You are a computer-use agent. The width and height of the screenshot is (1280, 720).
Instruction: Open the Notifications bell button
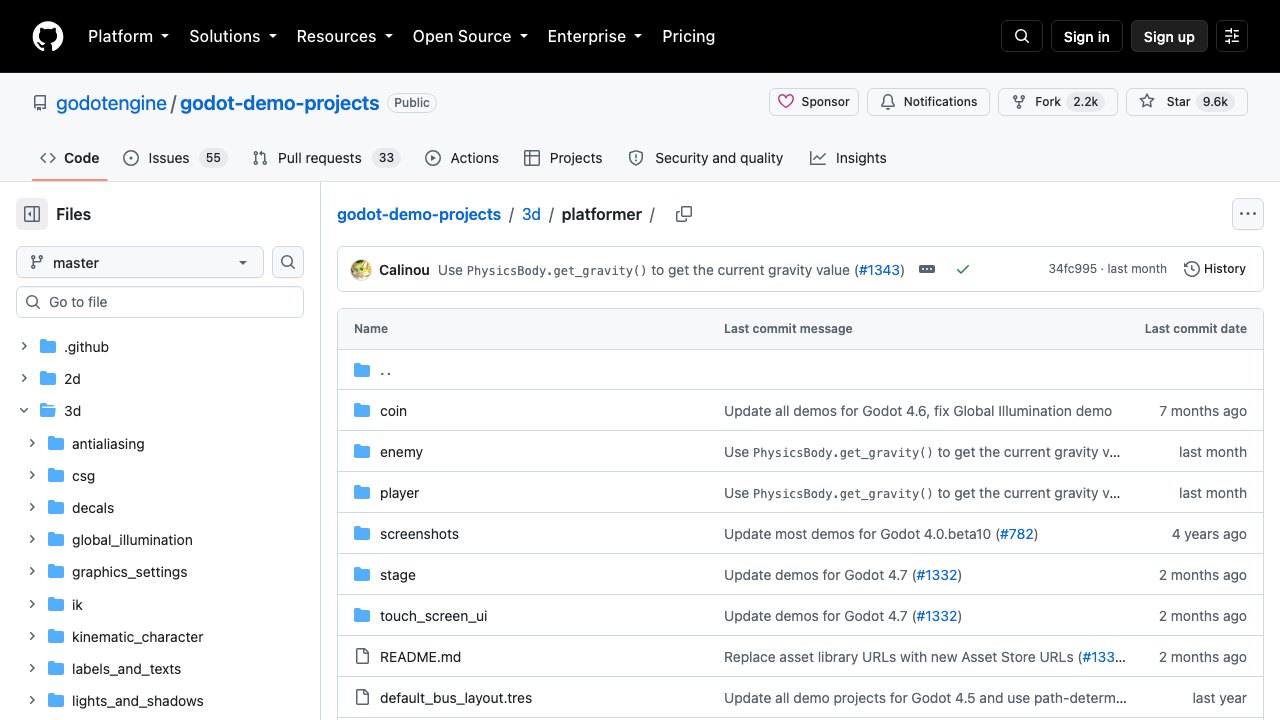[x=929, y=102]
